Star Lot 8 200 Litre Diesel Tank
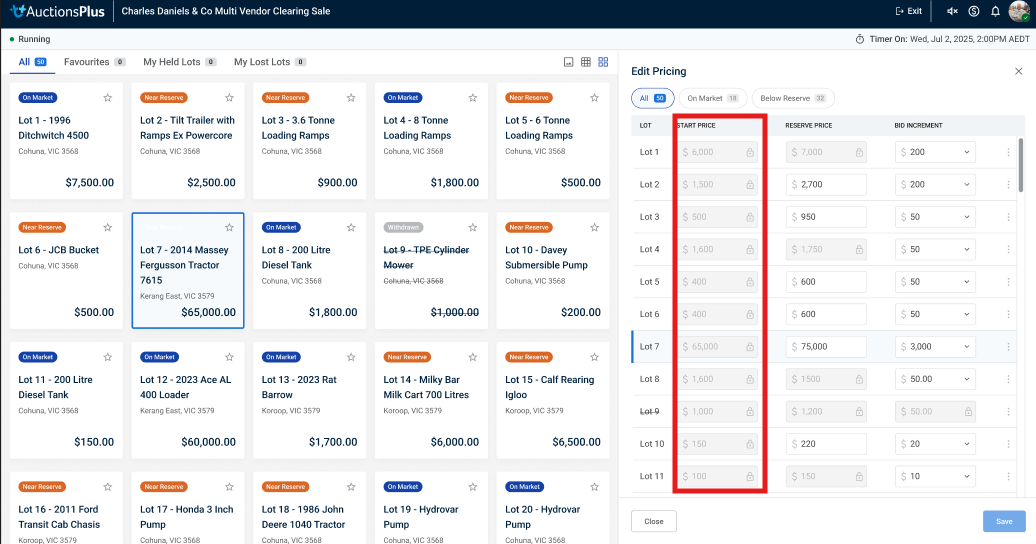This screenshot has height=544, width=1036. click(x=351, y=228)
